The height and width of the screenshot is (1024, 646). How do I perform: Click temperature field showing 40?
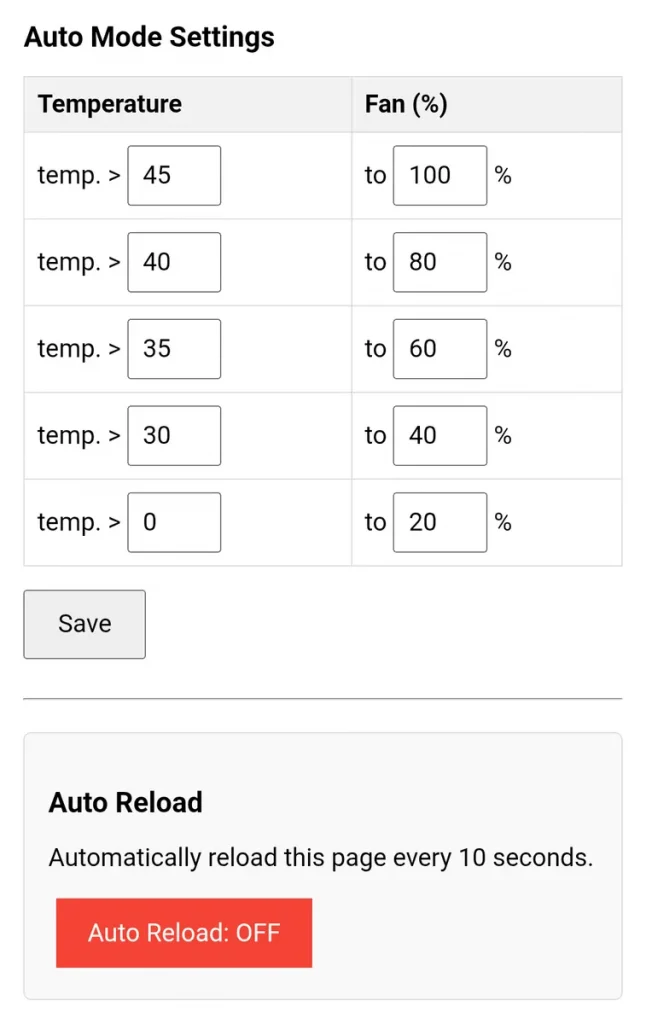tap(174, 262)
